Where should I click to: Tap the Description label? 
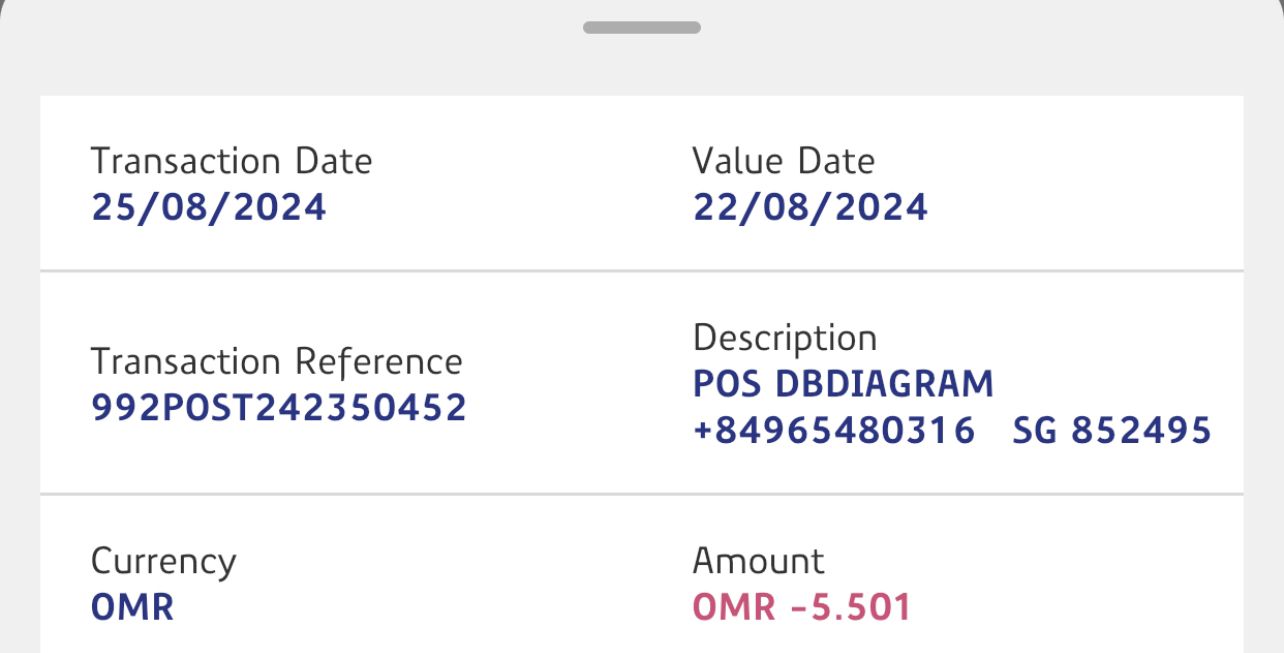click(x=784, y=338)
